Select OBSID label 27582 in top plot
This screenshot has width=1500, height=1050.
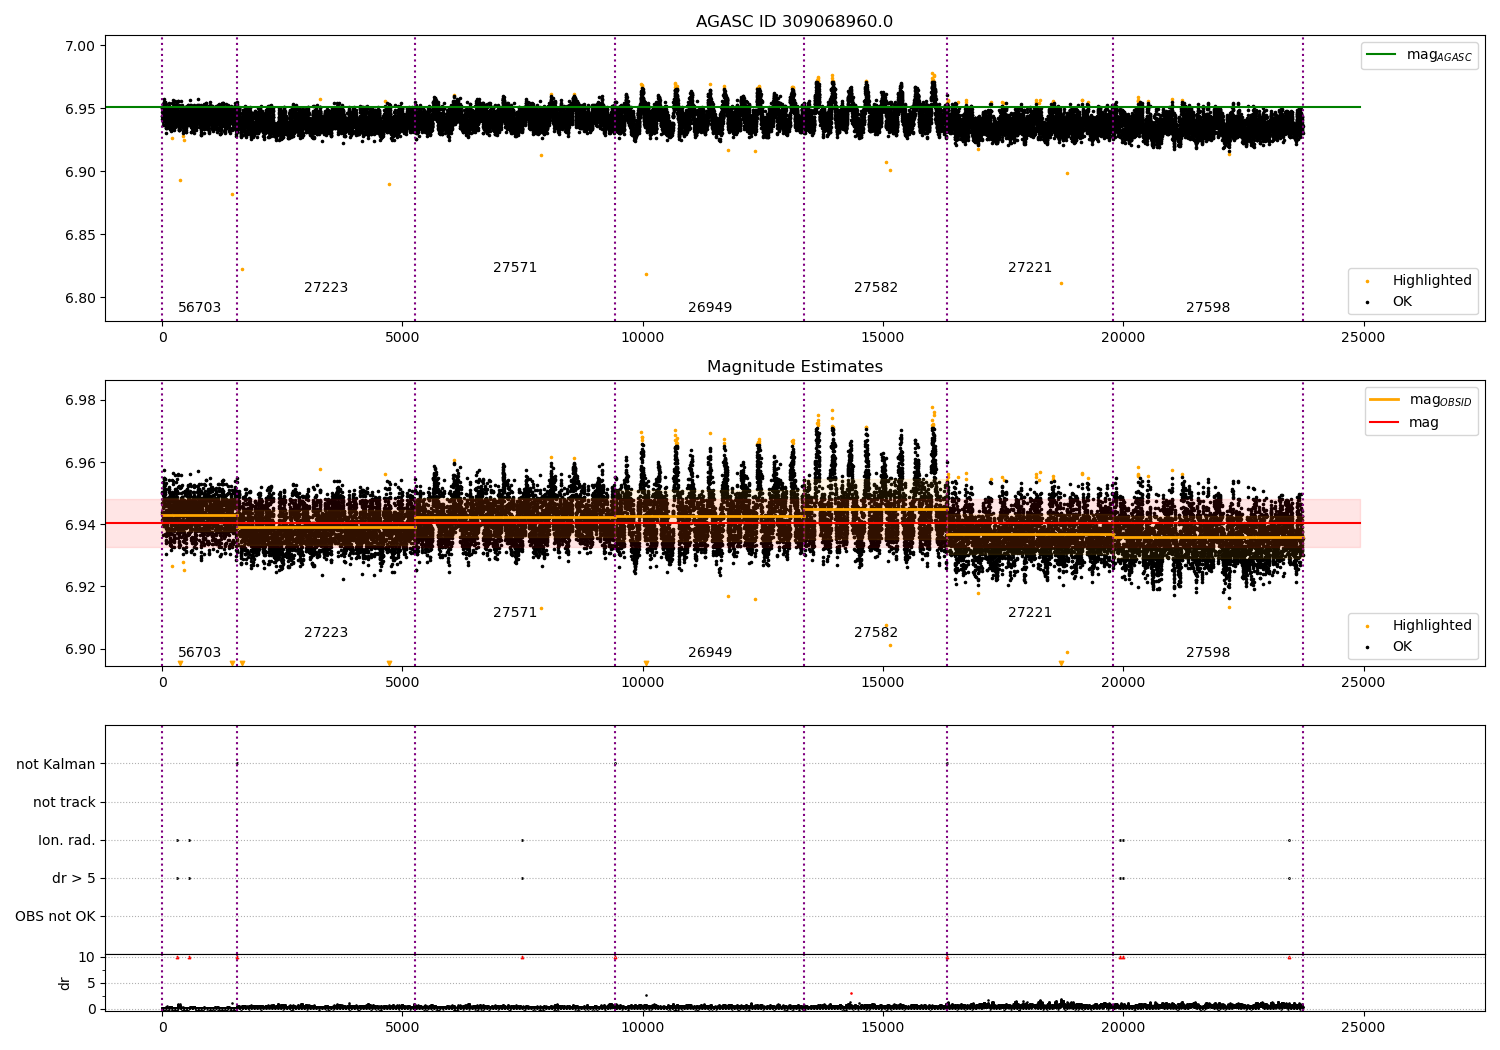[876, 288]
